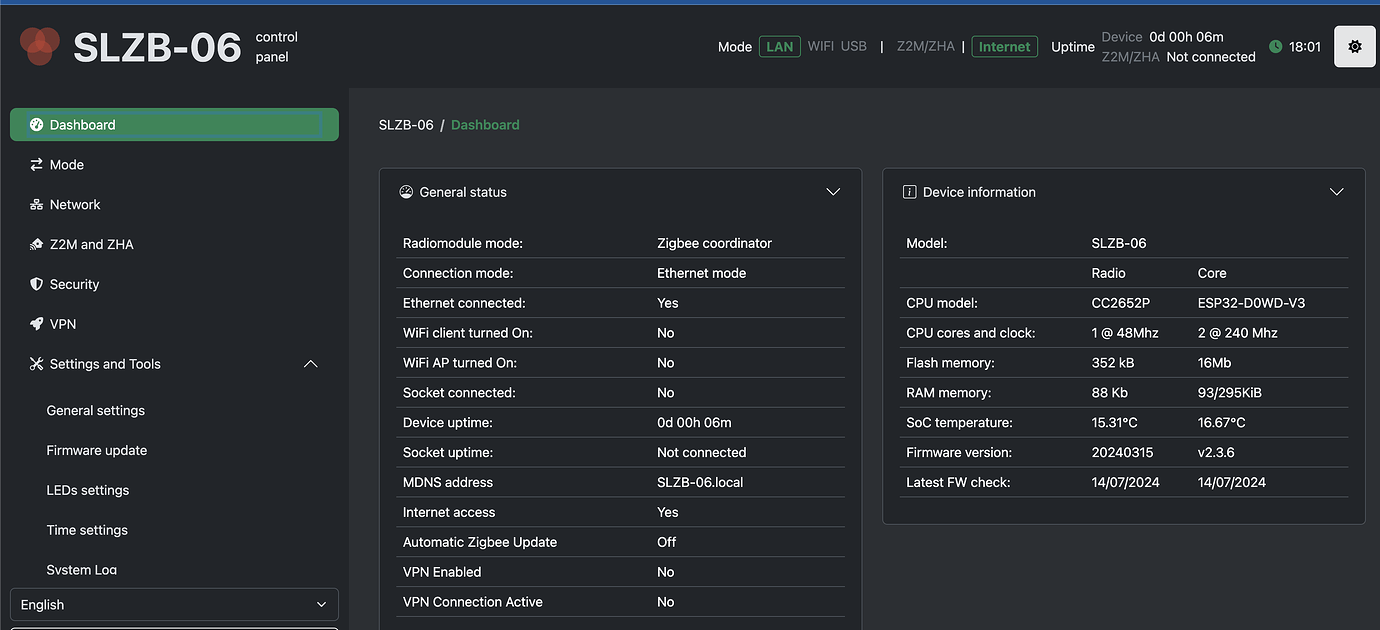
Task: Click the WIFI mode label in header
Action: (x=821, y=47)
